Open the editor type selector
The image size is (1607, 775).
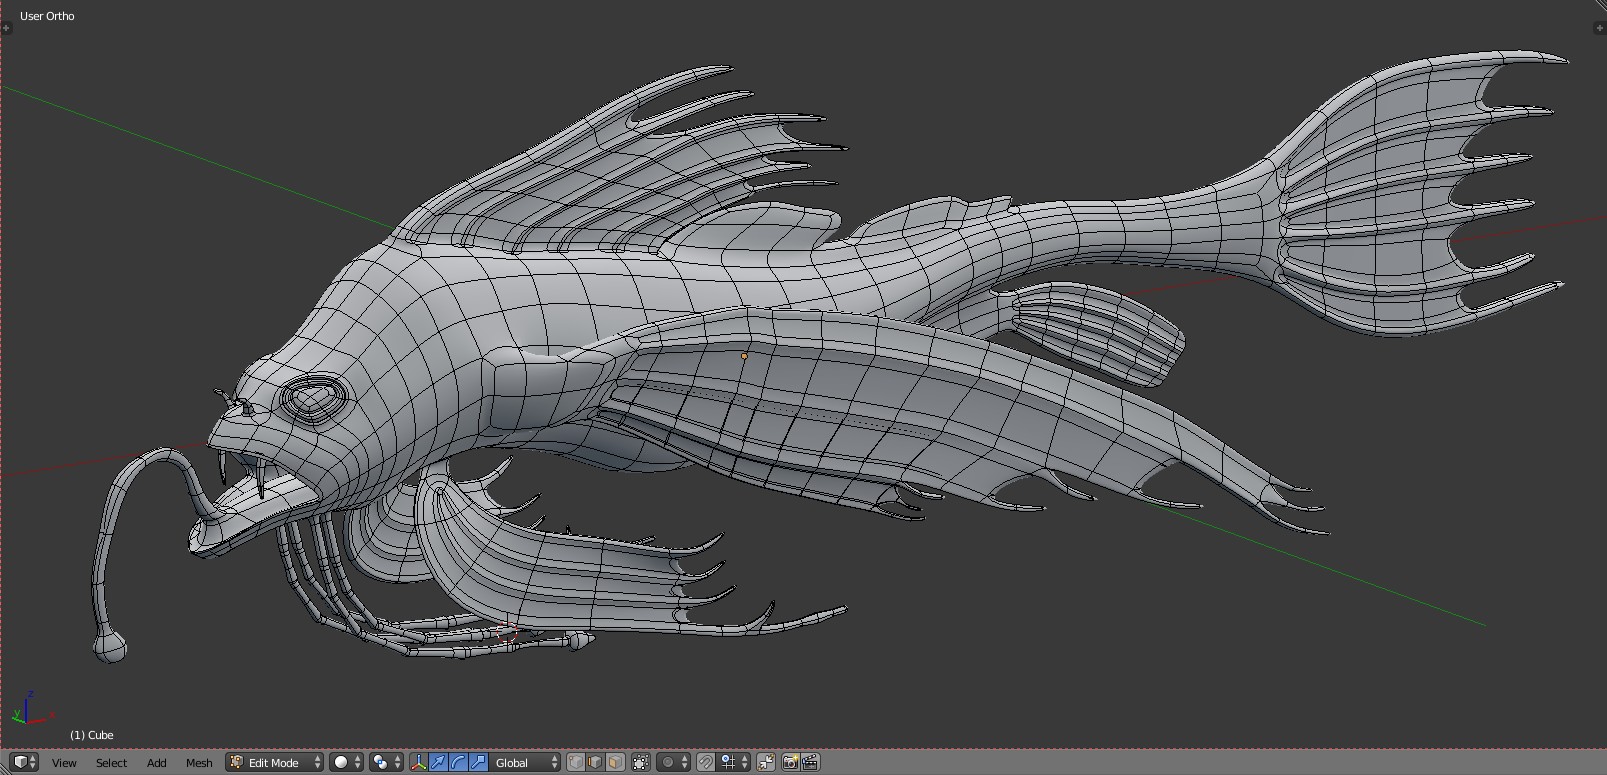tap(25, 762)
